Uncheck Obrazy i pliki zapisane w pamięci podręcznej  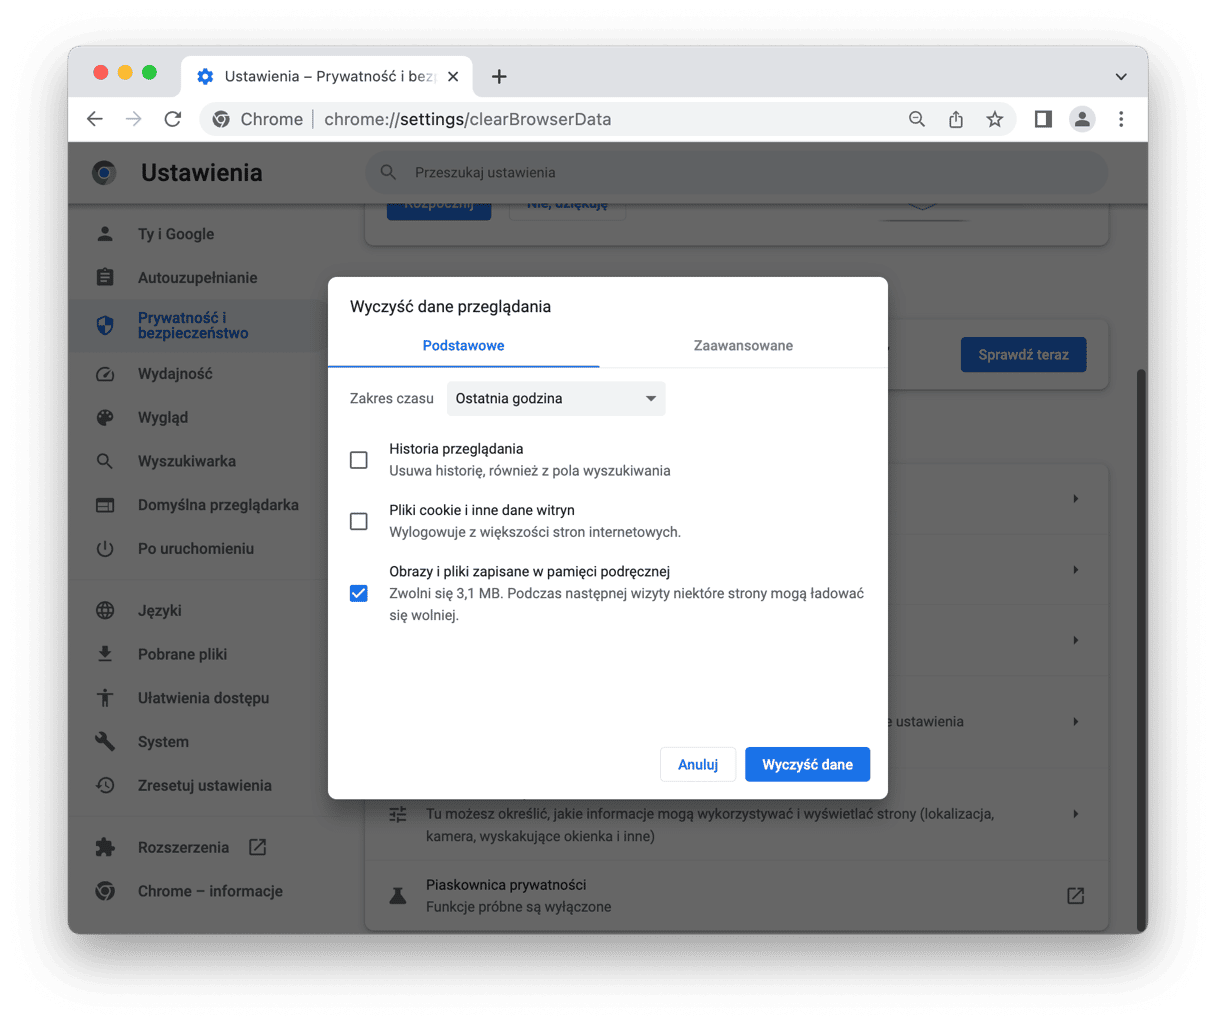(359, 593)
